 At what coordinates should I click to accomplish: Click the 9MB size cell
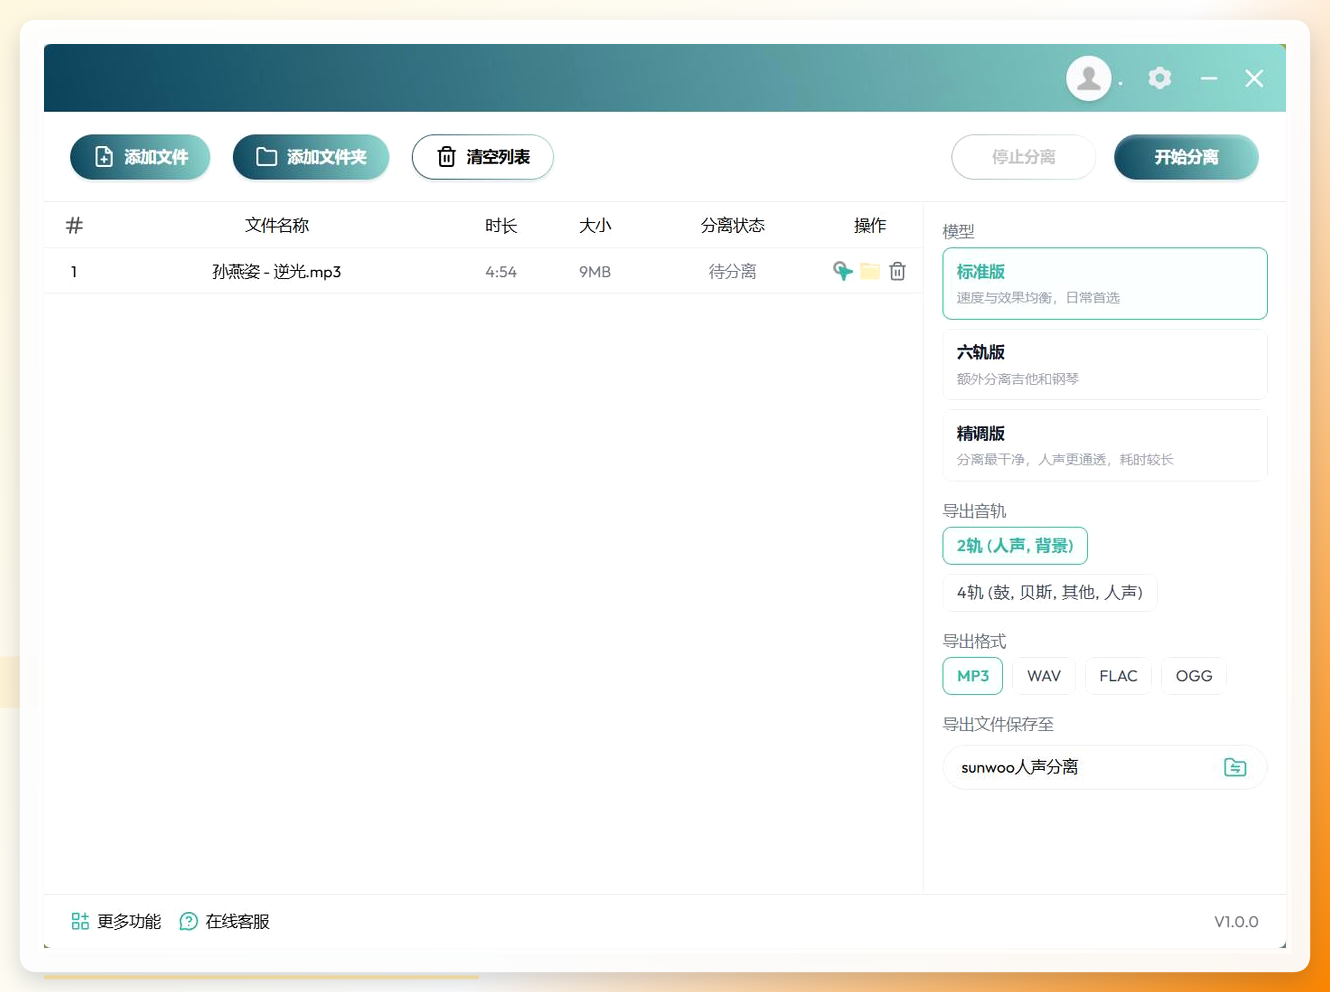pyautogui.click(x=595, y=271)
